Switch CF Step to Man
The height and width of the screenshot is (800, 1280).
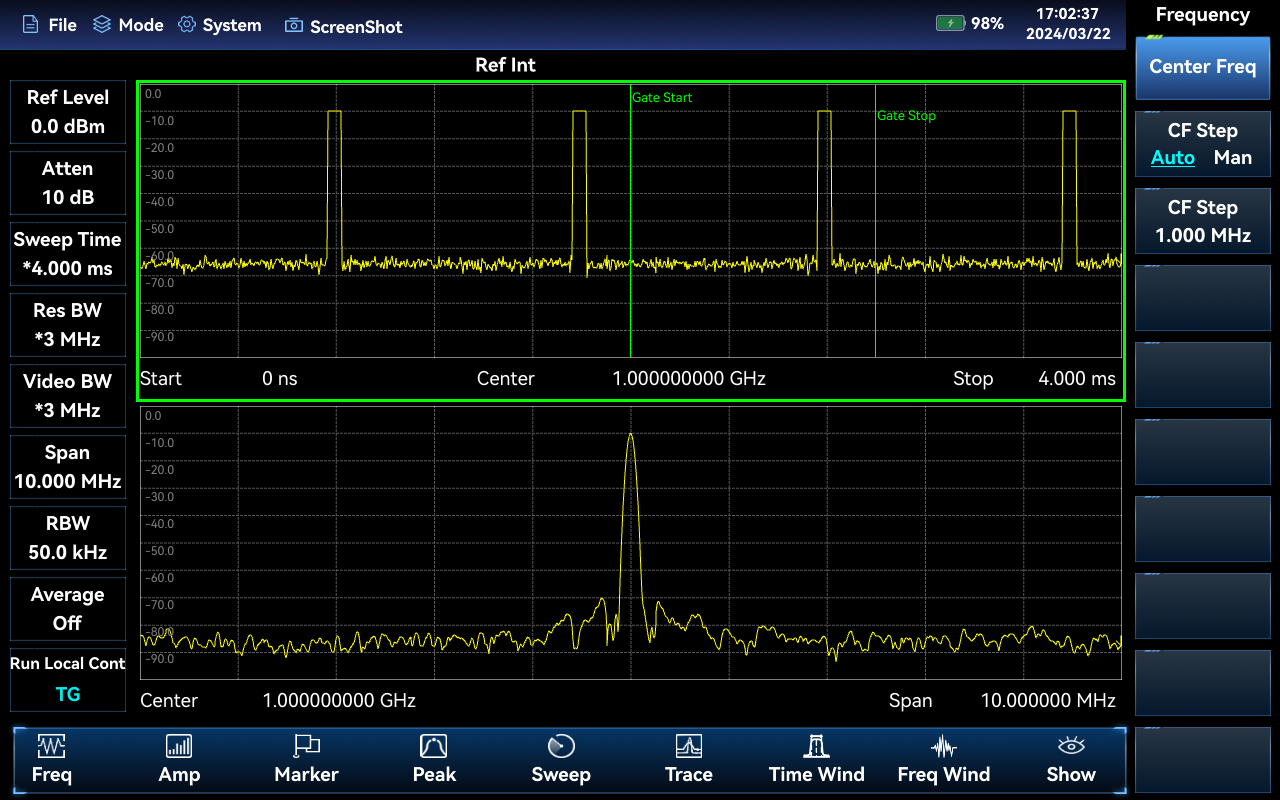1232,158
